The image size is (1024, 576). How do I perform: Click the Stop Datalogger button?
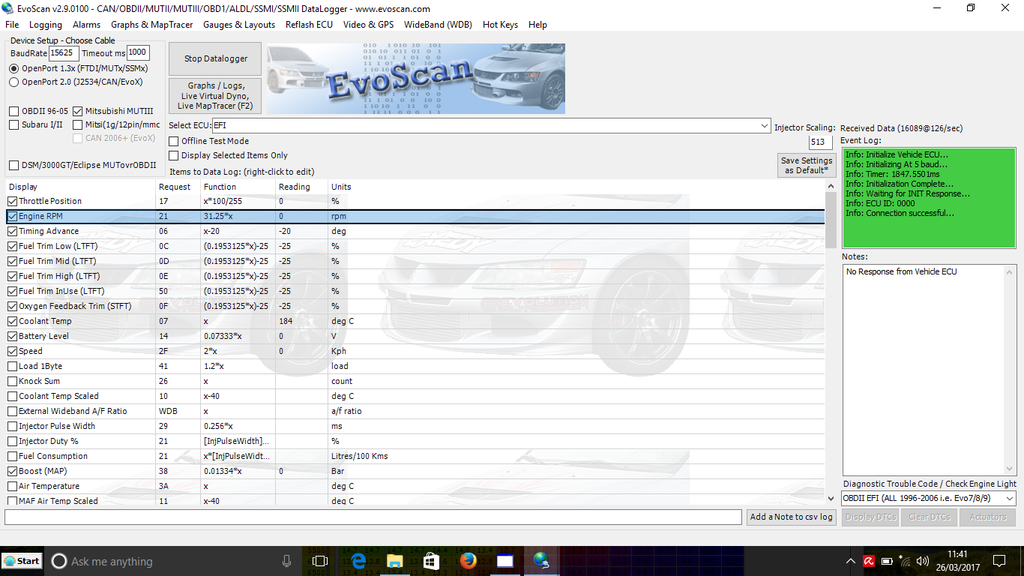coord(216,59)
